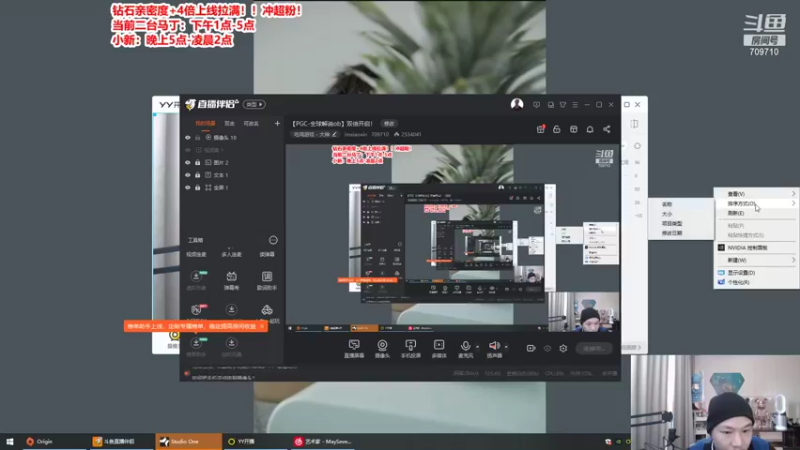Toggle visibility of the dimmed second layer
Image resolution: width=800 pixels, height=450 pixels.
coord(188,150)
